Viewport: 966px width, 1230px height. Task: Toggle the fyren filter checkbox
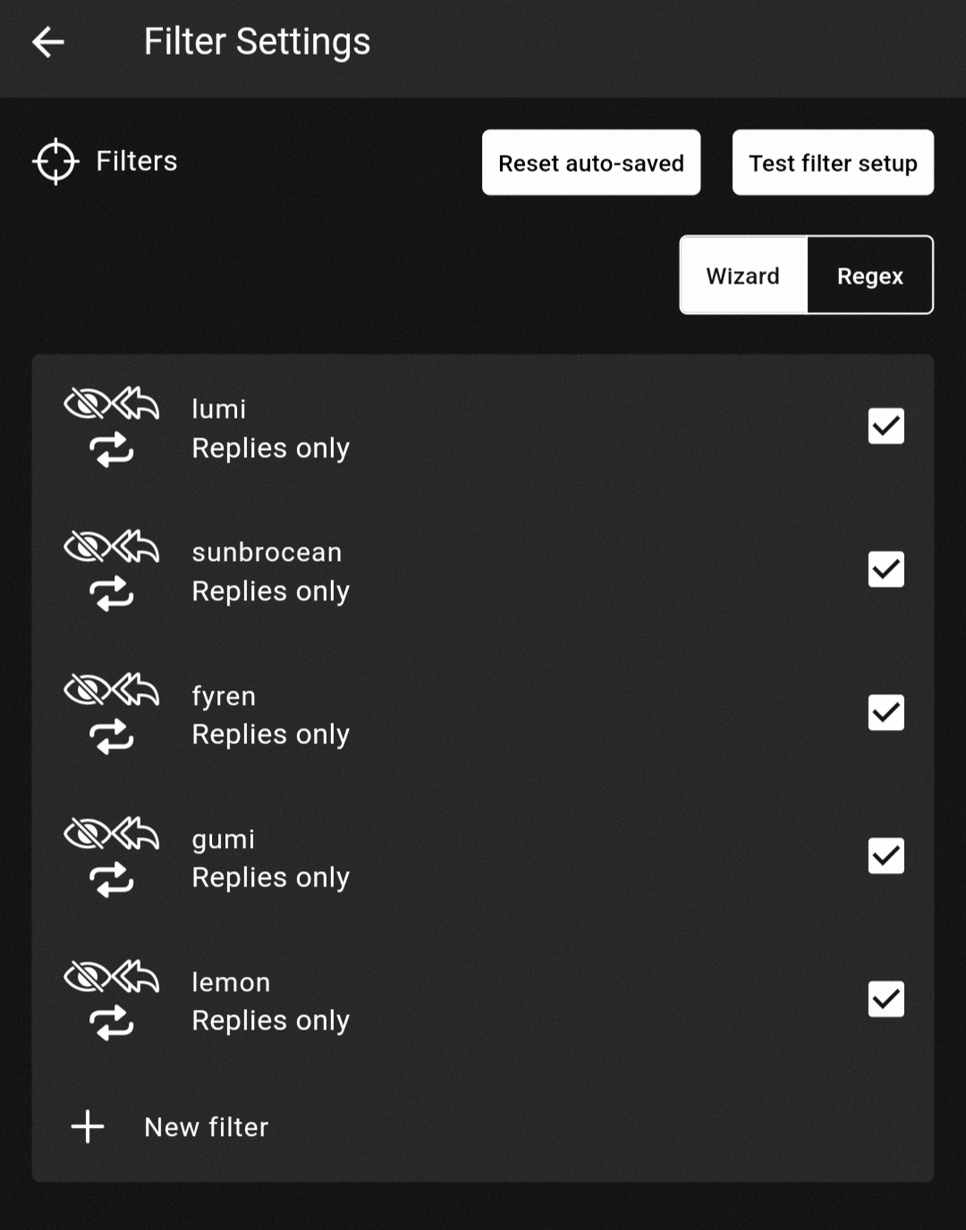[x=886, y=713]
